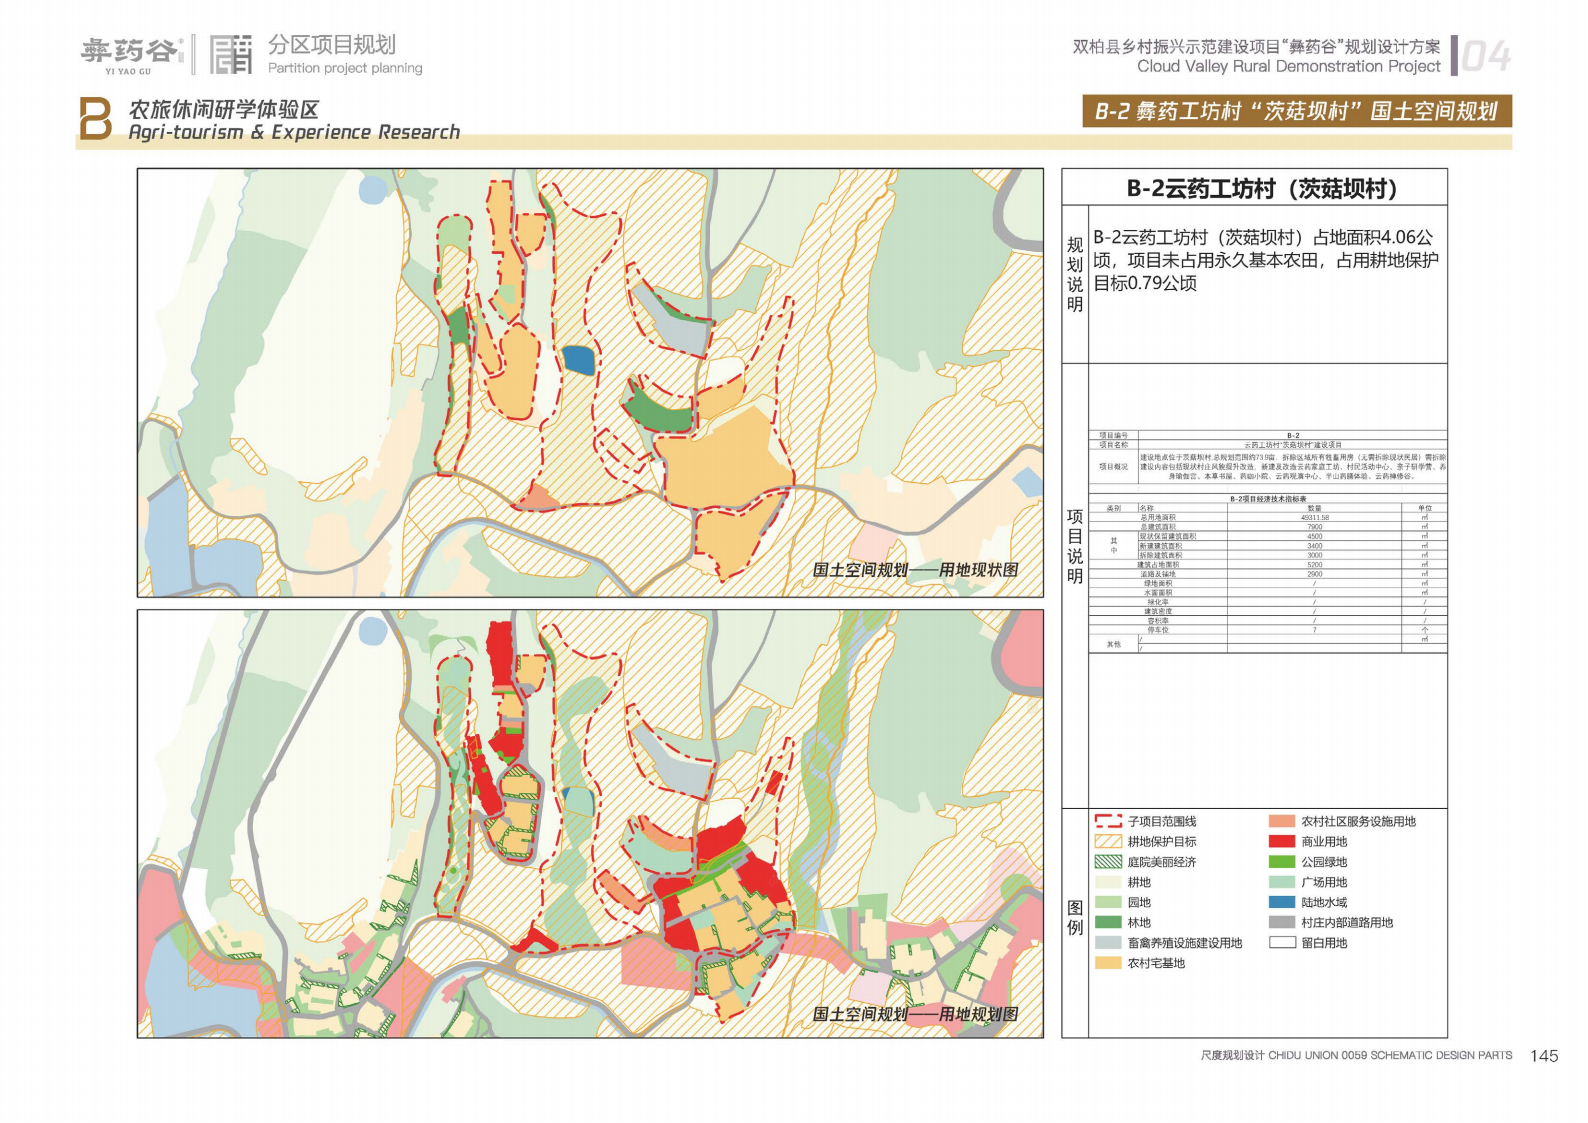Click the large golden letter B icon

click(x=95, y=119)
